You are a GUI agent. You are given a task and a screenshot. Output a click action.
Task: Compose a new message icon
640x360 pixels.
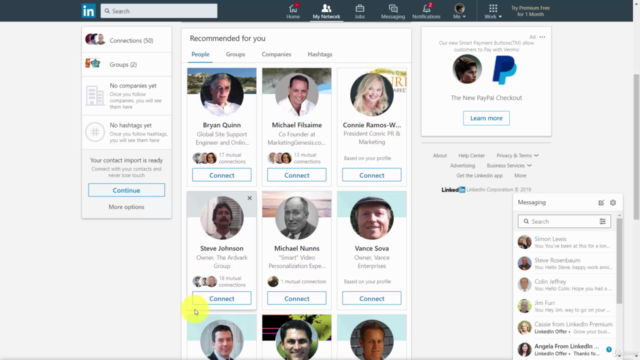[x=601, y=202]
